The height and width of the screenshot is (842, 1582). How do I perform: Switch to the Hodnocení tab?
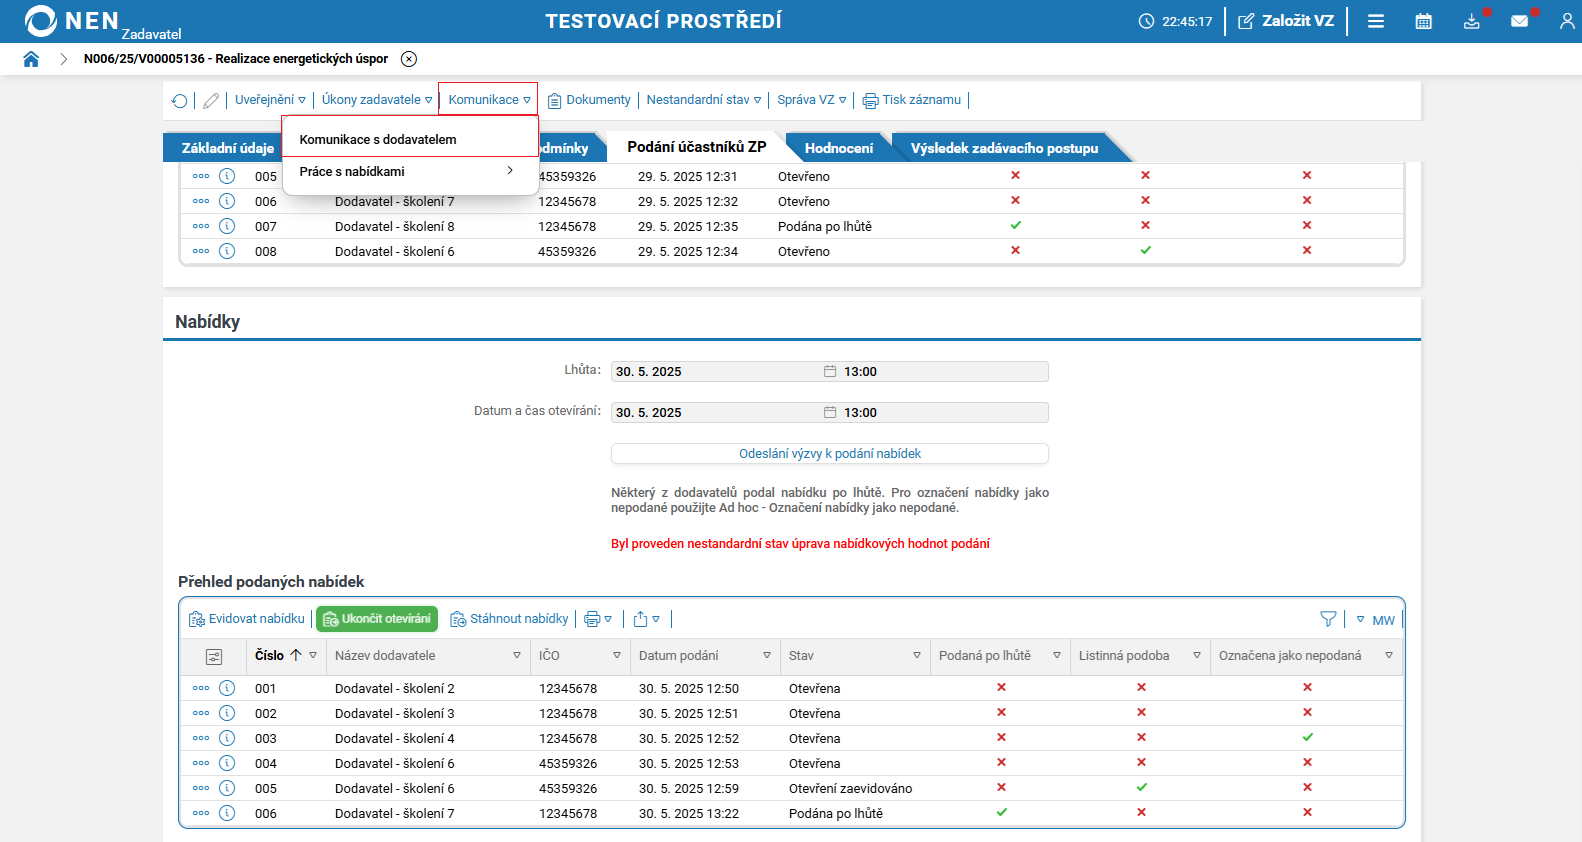click(x=838, y=148)
